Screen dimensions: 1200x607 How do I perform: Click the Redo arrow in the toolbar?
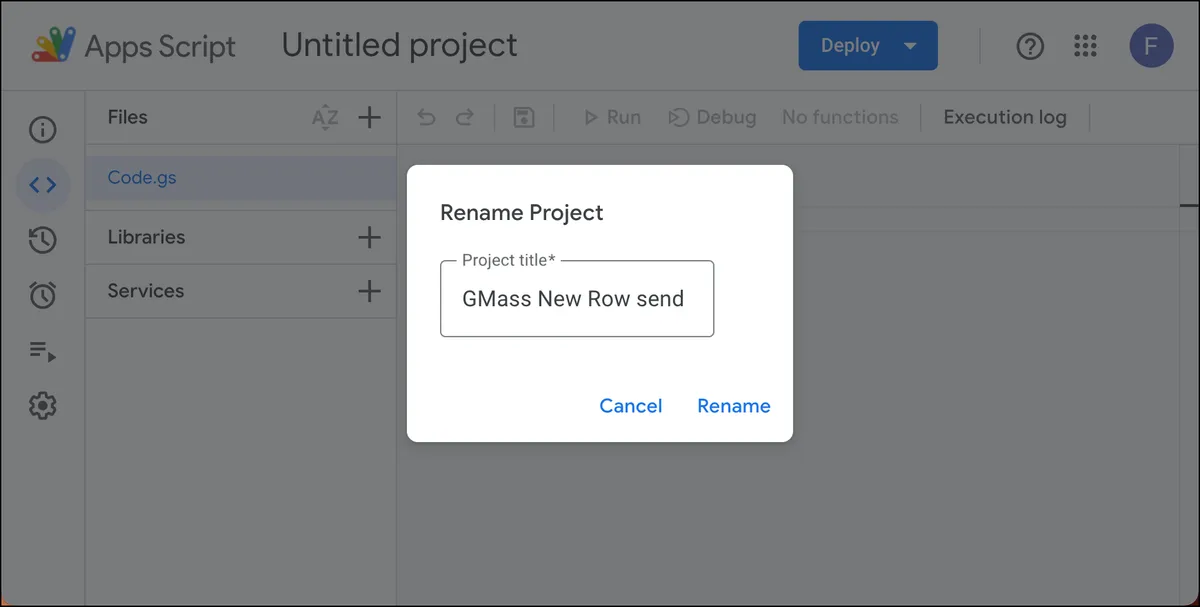pyautogui.click(x=465, y=117)
